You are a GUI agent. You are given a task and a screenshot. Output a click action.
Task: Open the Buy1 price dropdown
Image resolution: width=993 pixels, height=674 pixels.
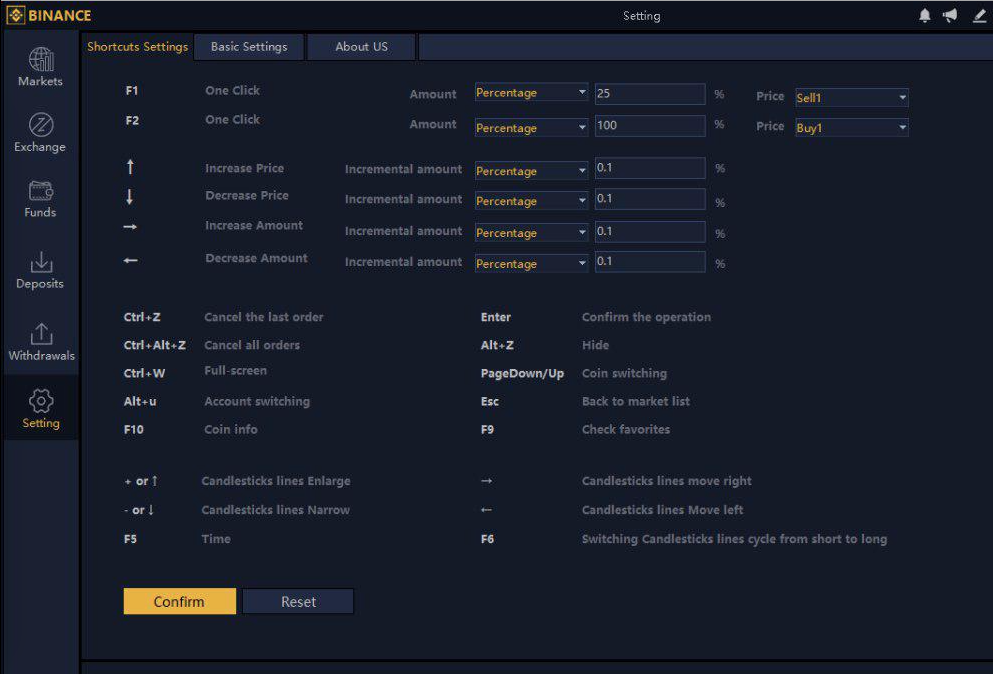coord(852,128)
